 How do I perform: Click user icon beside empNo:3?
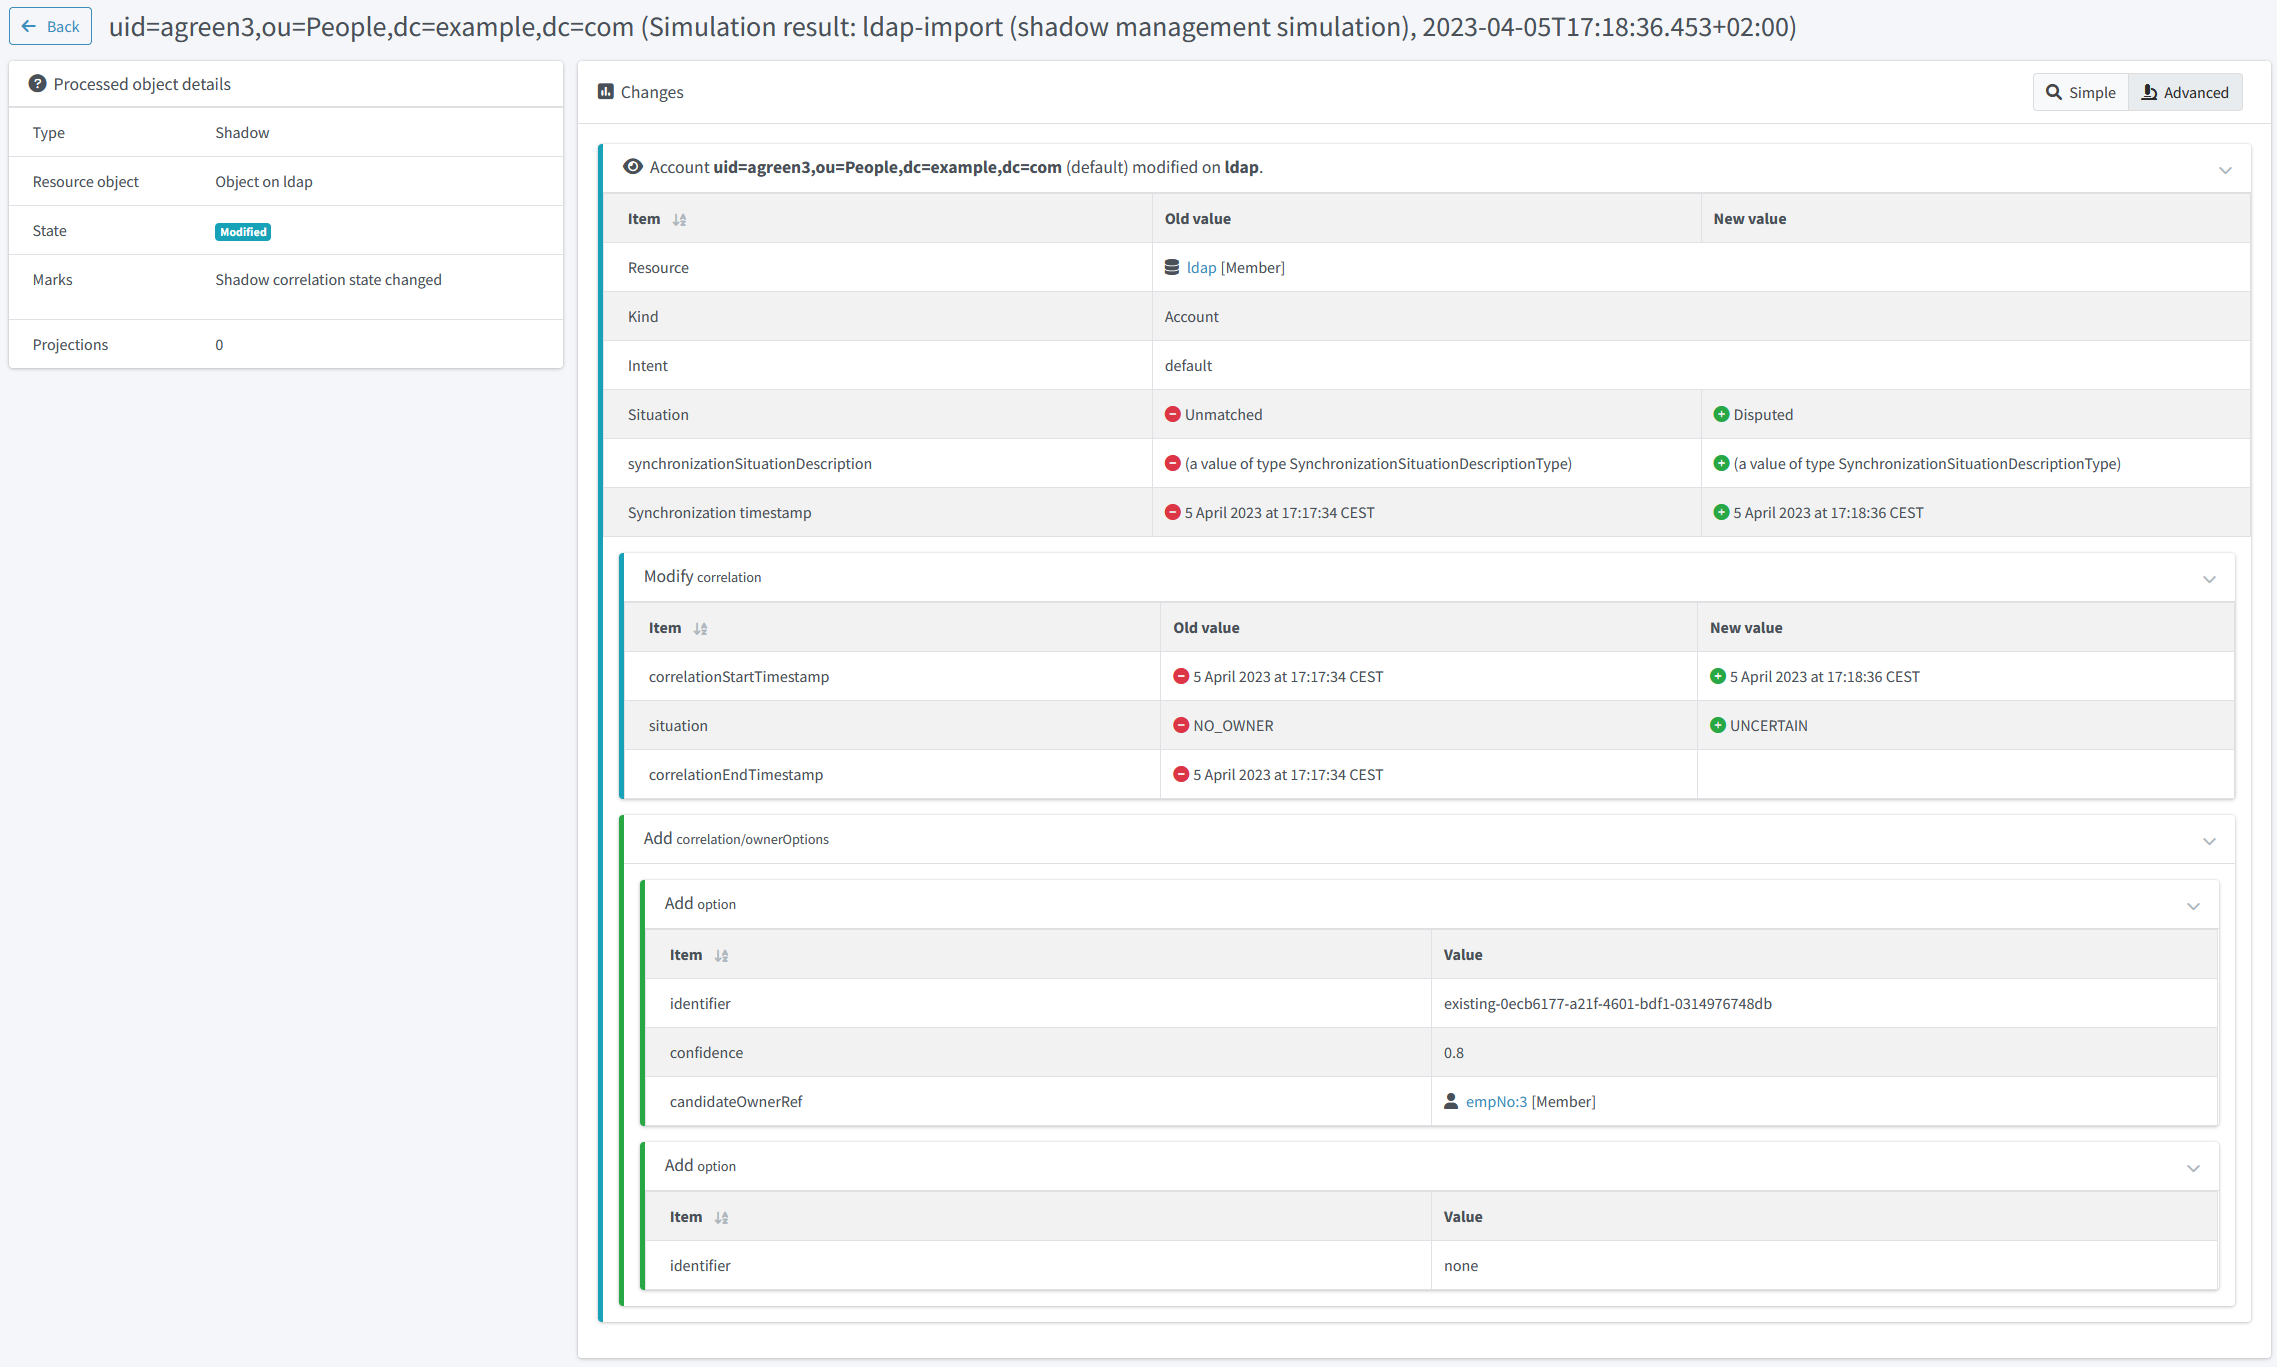click(x=1451, y=1102)
